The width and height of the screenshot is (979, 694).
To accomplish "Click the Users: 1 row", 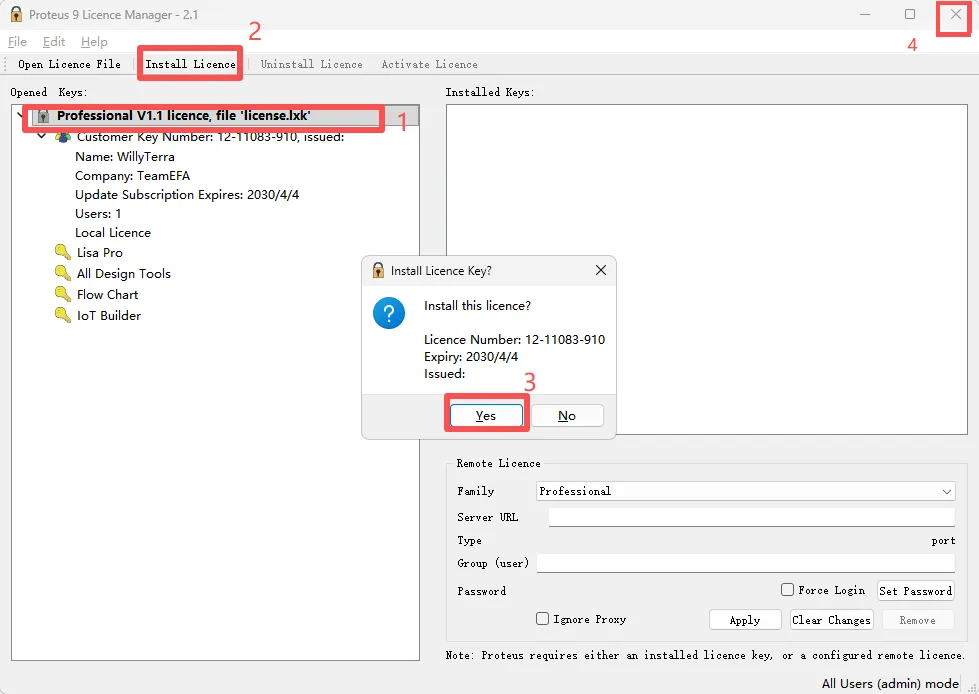I will [98, 213].
